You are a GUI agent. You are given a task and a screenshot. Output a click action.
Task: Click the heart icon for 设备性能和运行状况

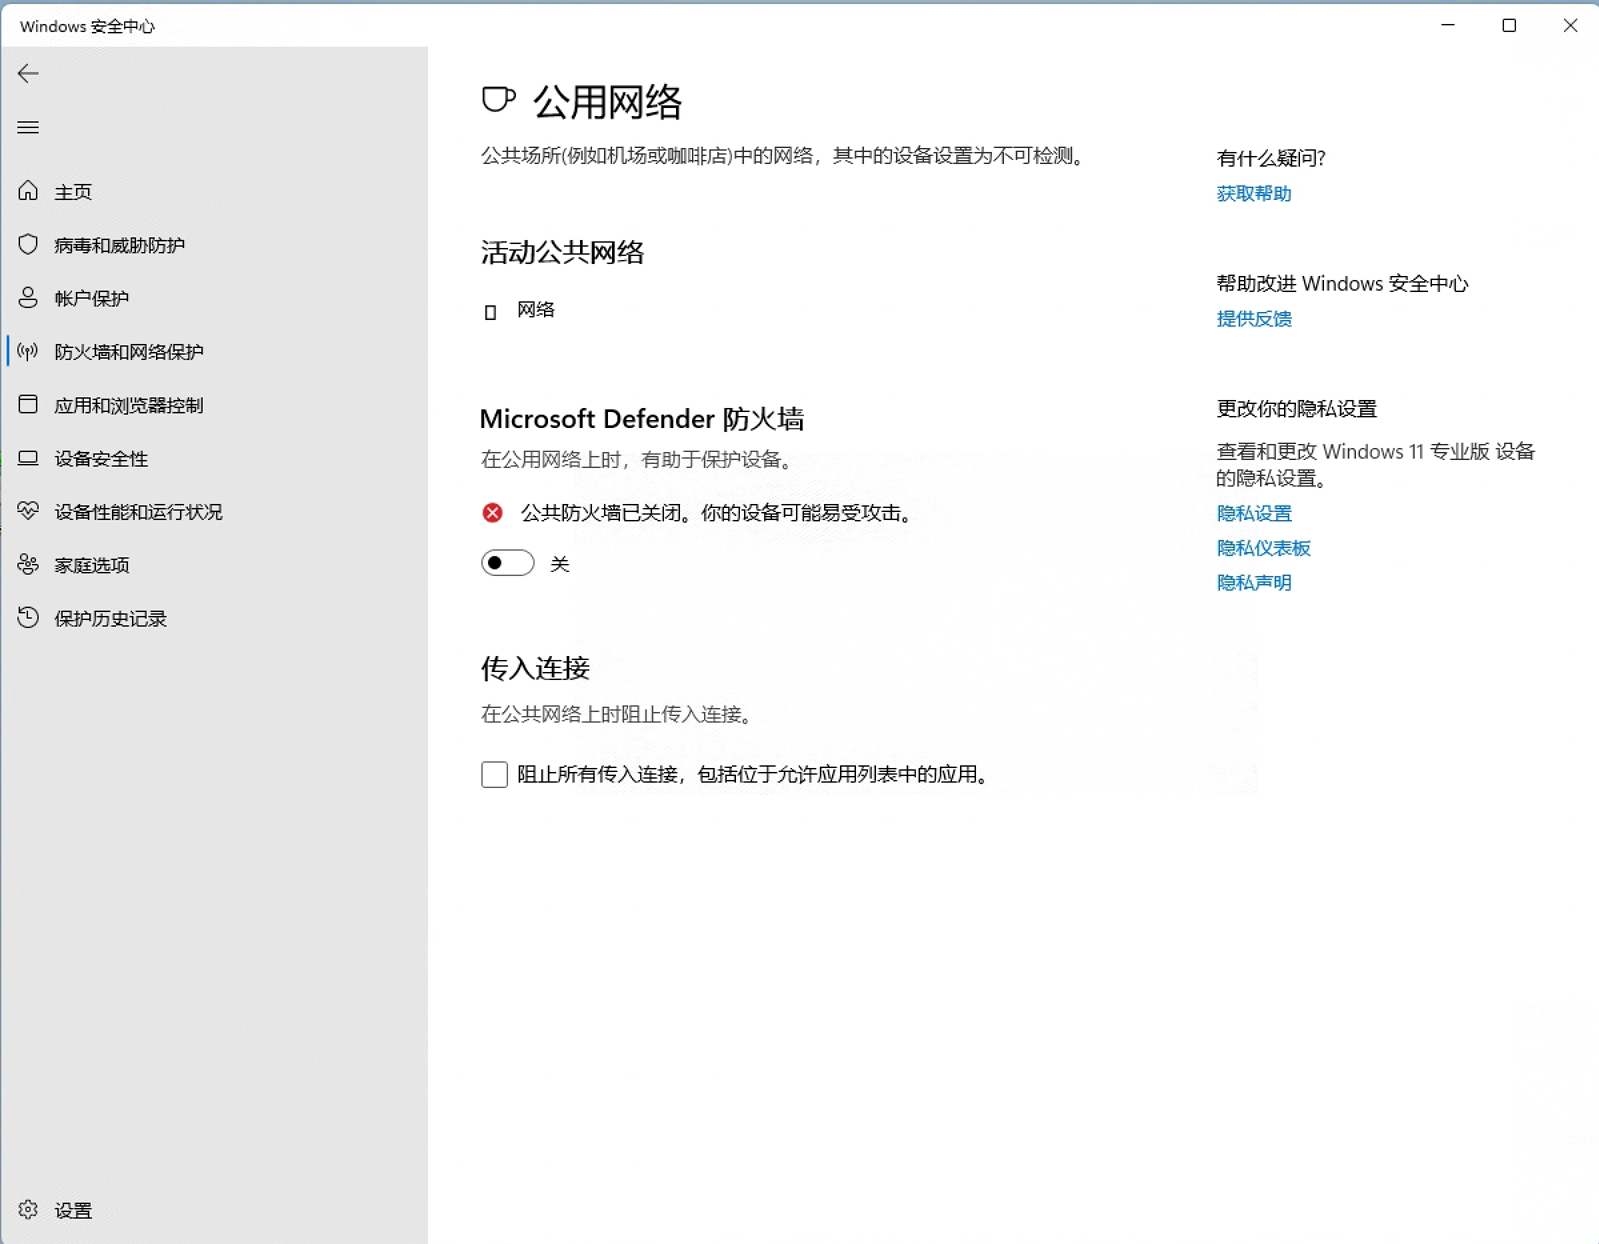(x=28, y=511)
